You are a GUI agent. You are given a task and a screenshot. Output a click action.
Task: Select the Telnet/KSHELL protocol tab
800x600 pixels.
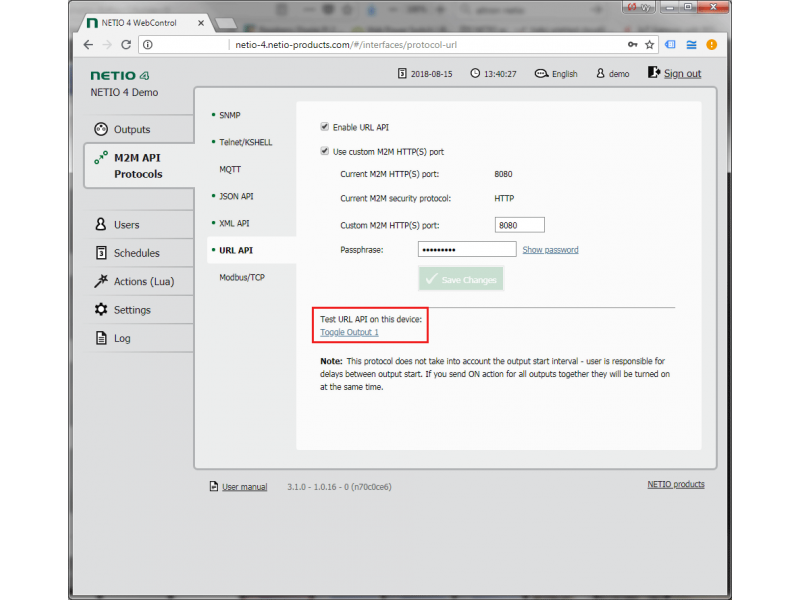245,142
